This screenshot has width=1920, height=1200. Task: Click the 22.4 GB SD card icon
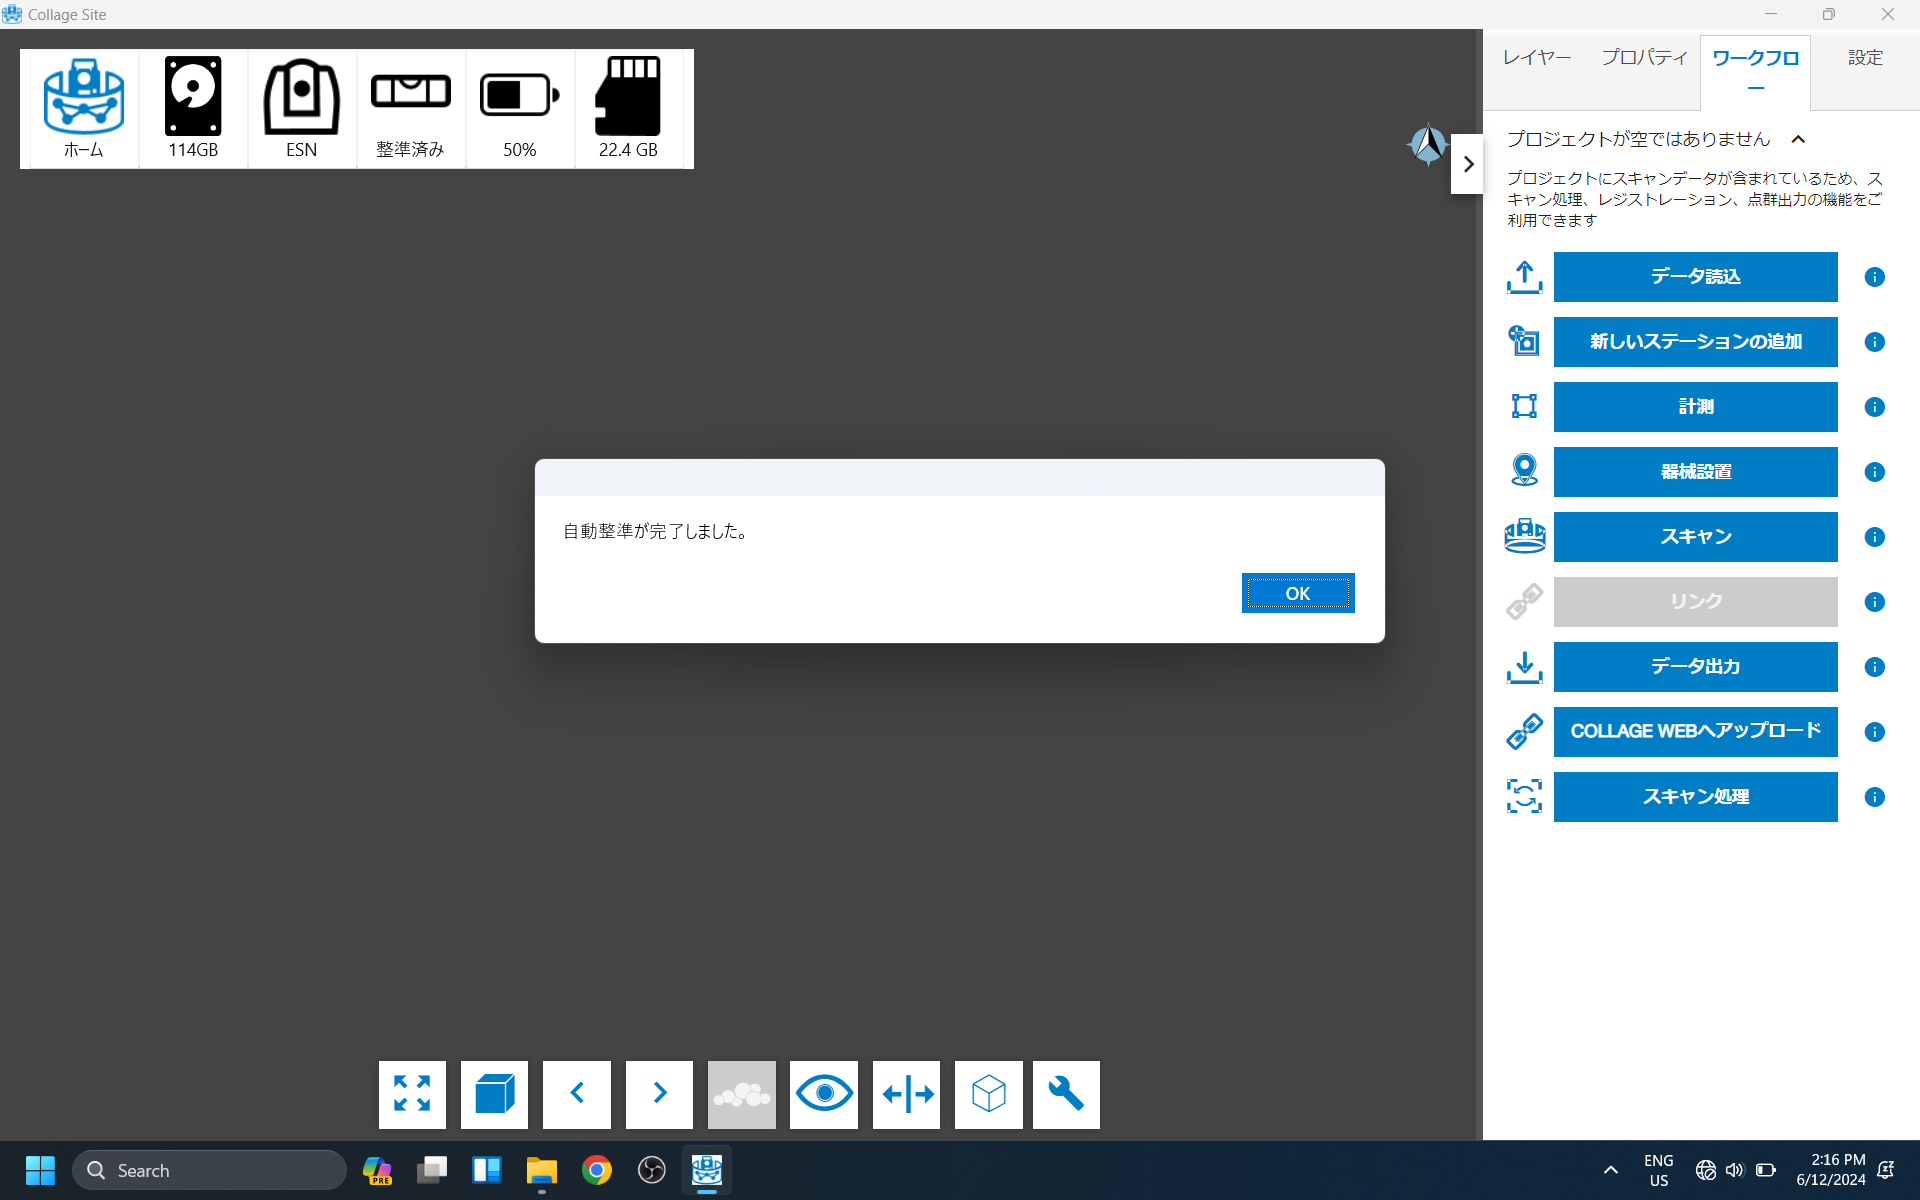[628, 98]
